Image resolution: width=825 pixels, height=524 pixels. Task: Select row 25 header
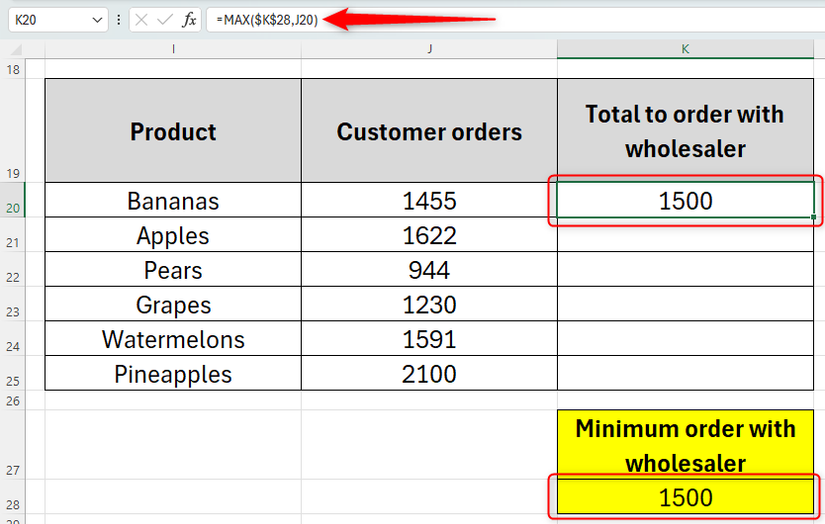pyautogui.click(x=13, y=374)
